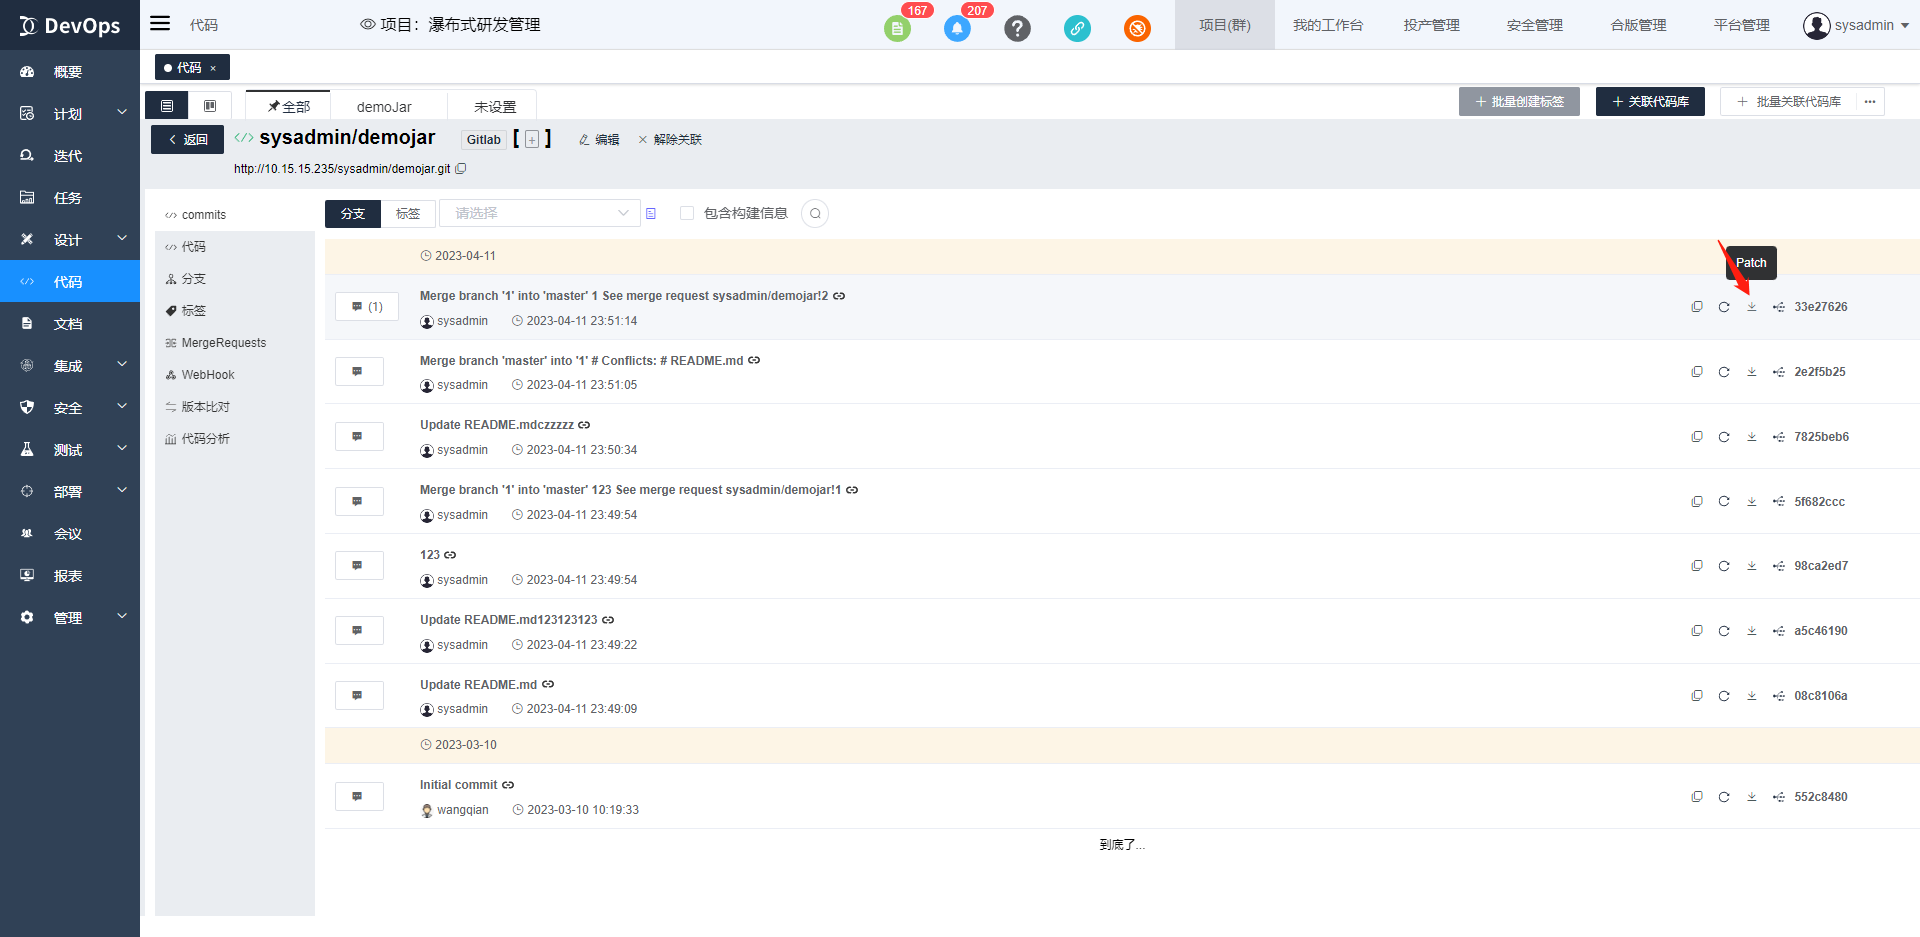Screen dimensions: 1920x937
Task: Open the sysadmin user dropdown
Action: pyautogui.click(x=1855, y=25)
